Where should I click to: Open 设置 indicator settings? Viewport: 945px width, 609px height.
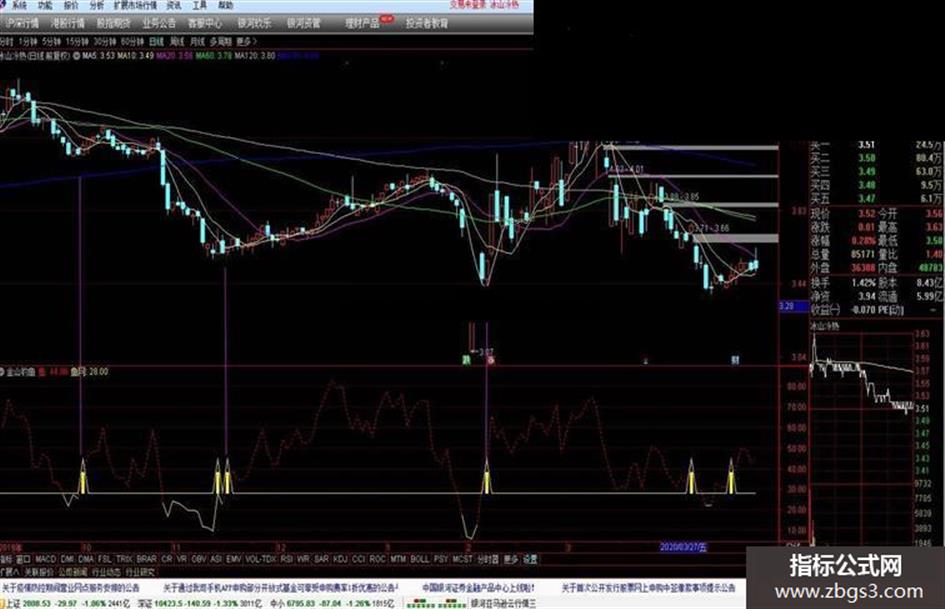tap(530, 560)
